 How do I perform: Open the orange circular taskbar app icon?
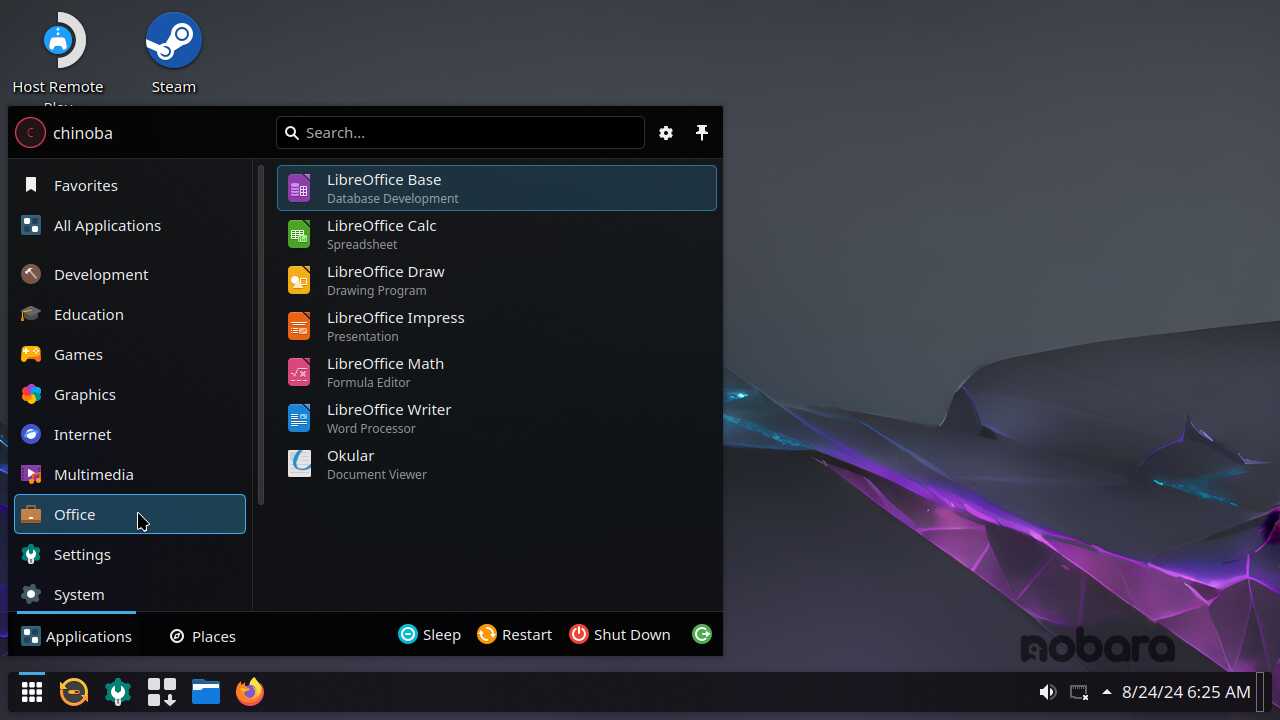pos(74,691)
